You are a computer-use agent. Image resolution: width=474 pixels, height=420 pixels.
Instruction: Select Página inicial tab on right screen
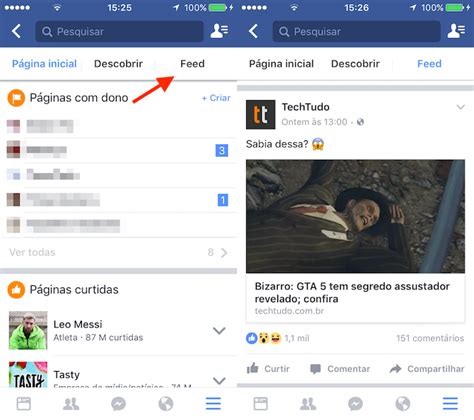(281, 64)
